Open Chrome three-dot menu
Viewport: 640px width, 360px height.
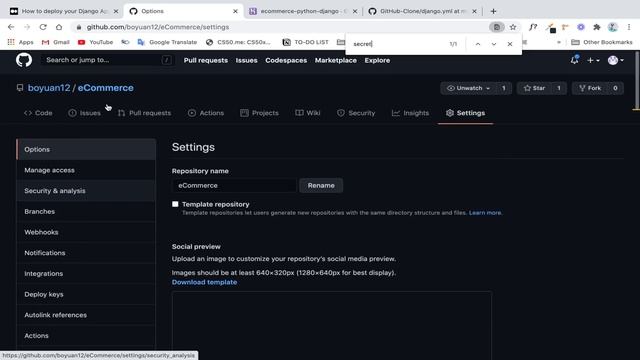[x=629, y=27]
